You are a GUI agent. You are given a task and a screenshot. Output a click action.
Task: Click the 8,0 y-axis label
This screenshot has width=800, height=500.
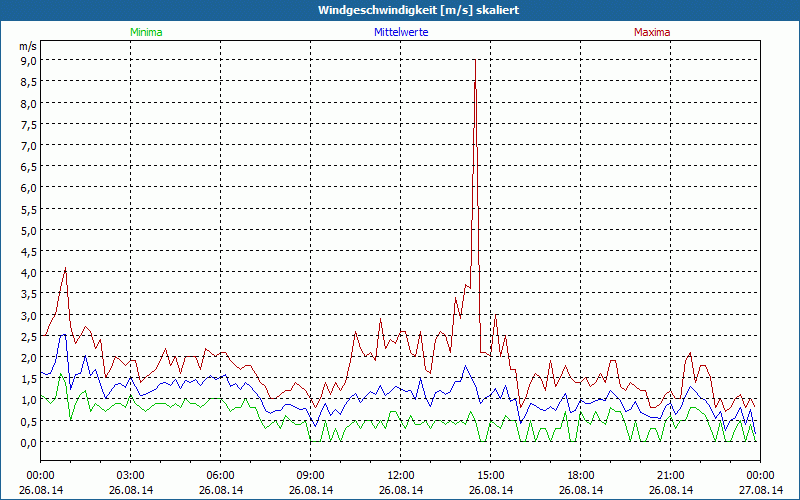point(28,103)
